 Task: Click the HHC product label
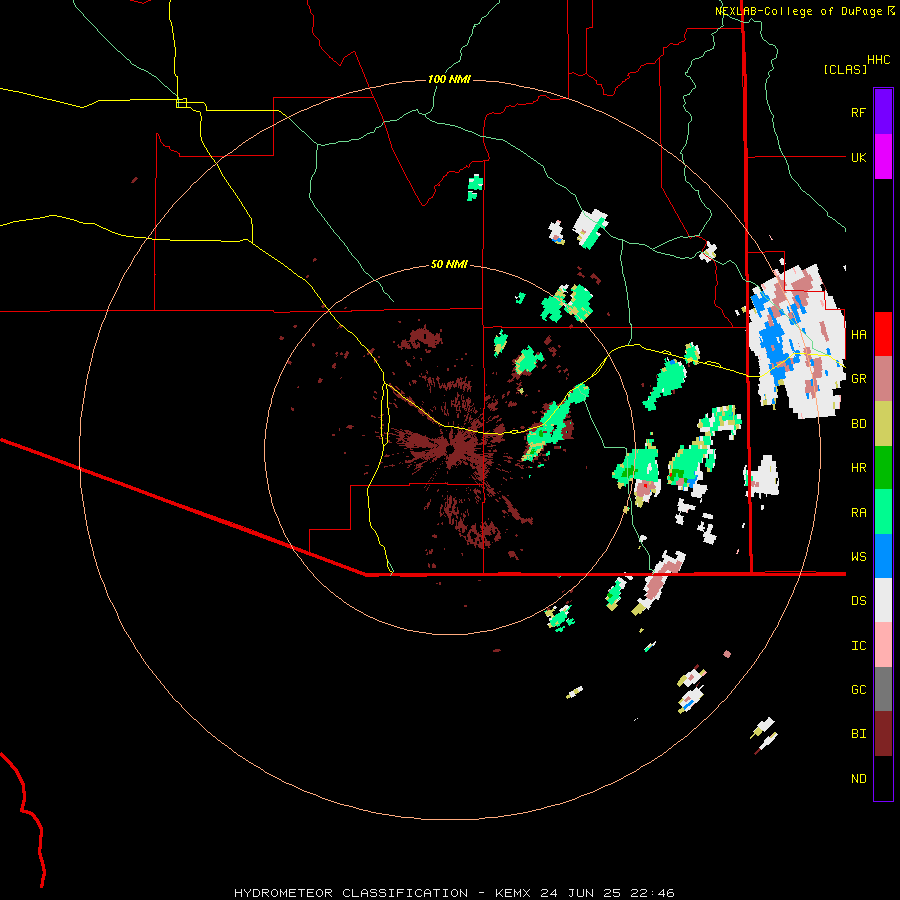pos(878,60)
